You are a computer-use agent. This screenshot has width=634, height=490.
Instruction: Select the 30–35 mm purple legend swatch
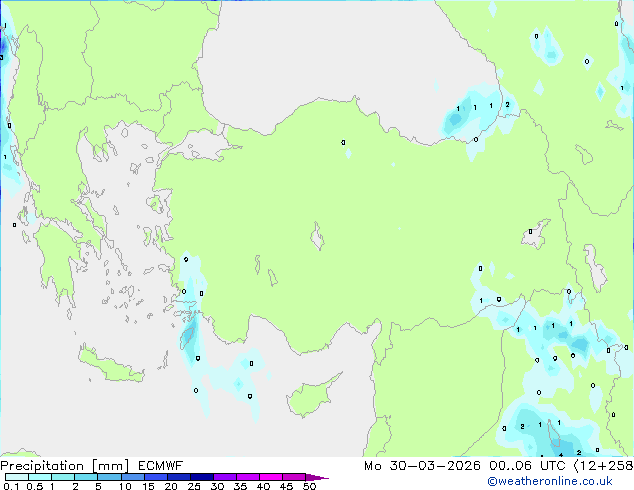click(224, 477)
